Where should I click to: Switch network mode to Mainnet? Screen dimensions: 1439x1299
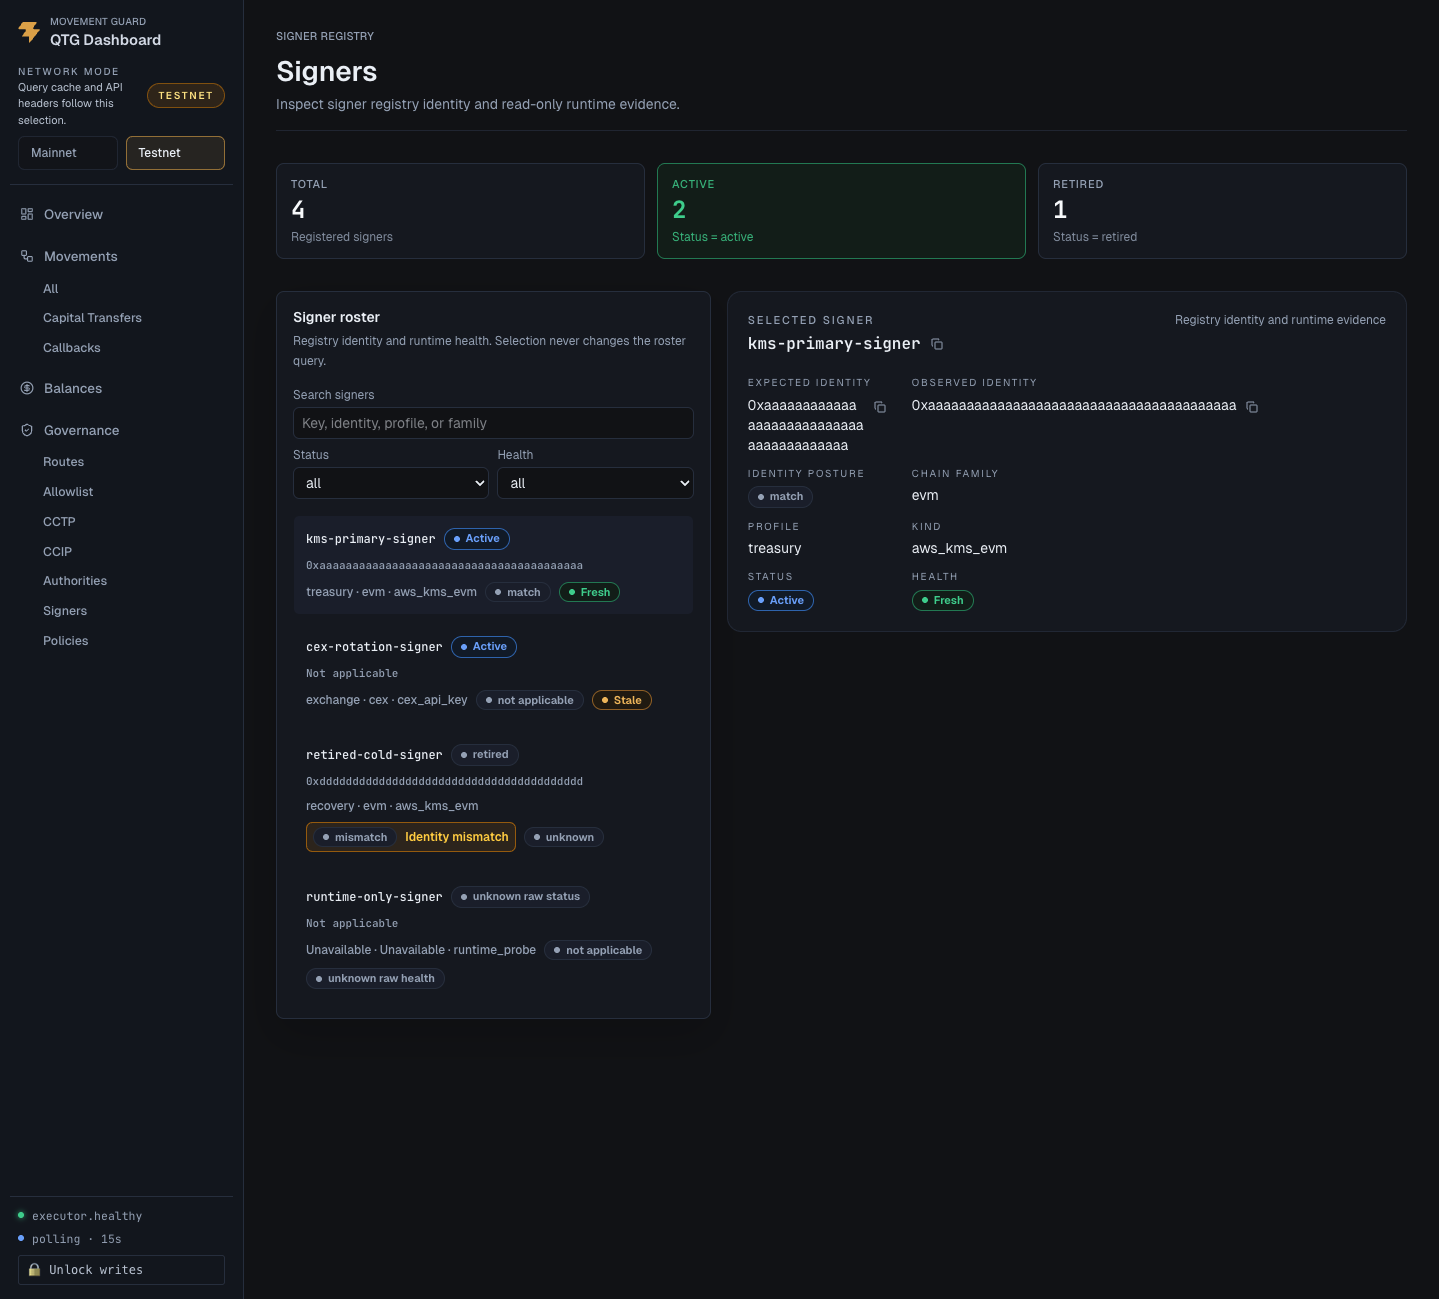(68, 153)
